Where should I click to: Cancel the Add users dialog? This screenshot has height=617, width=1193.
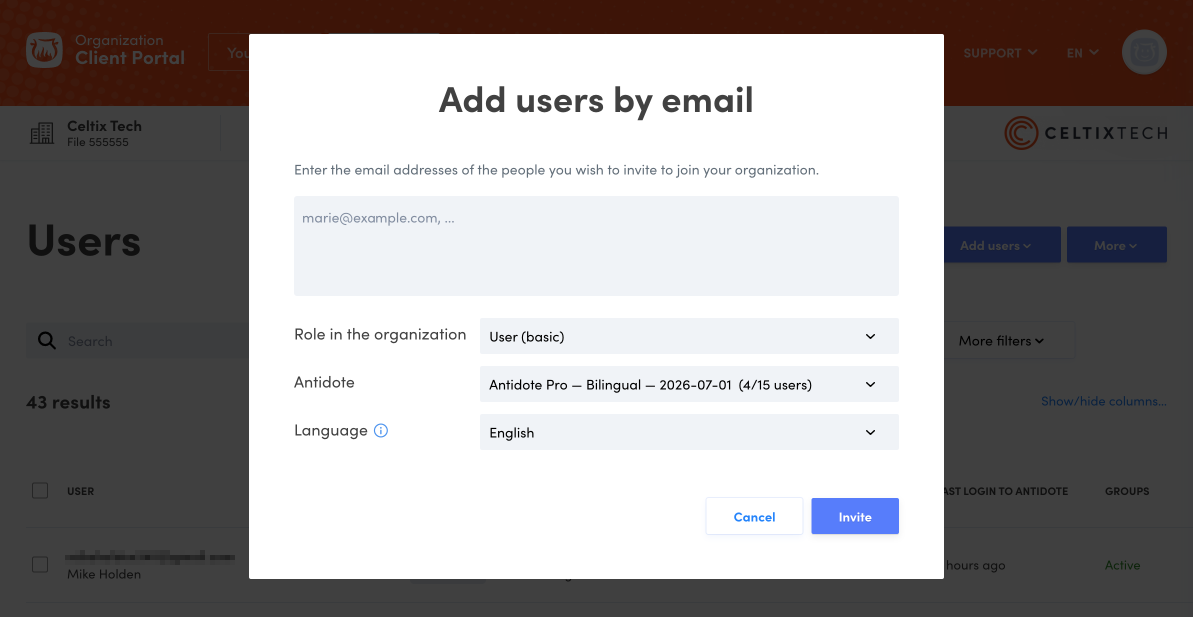point(754,517)
